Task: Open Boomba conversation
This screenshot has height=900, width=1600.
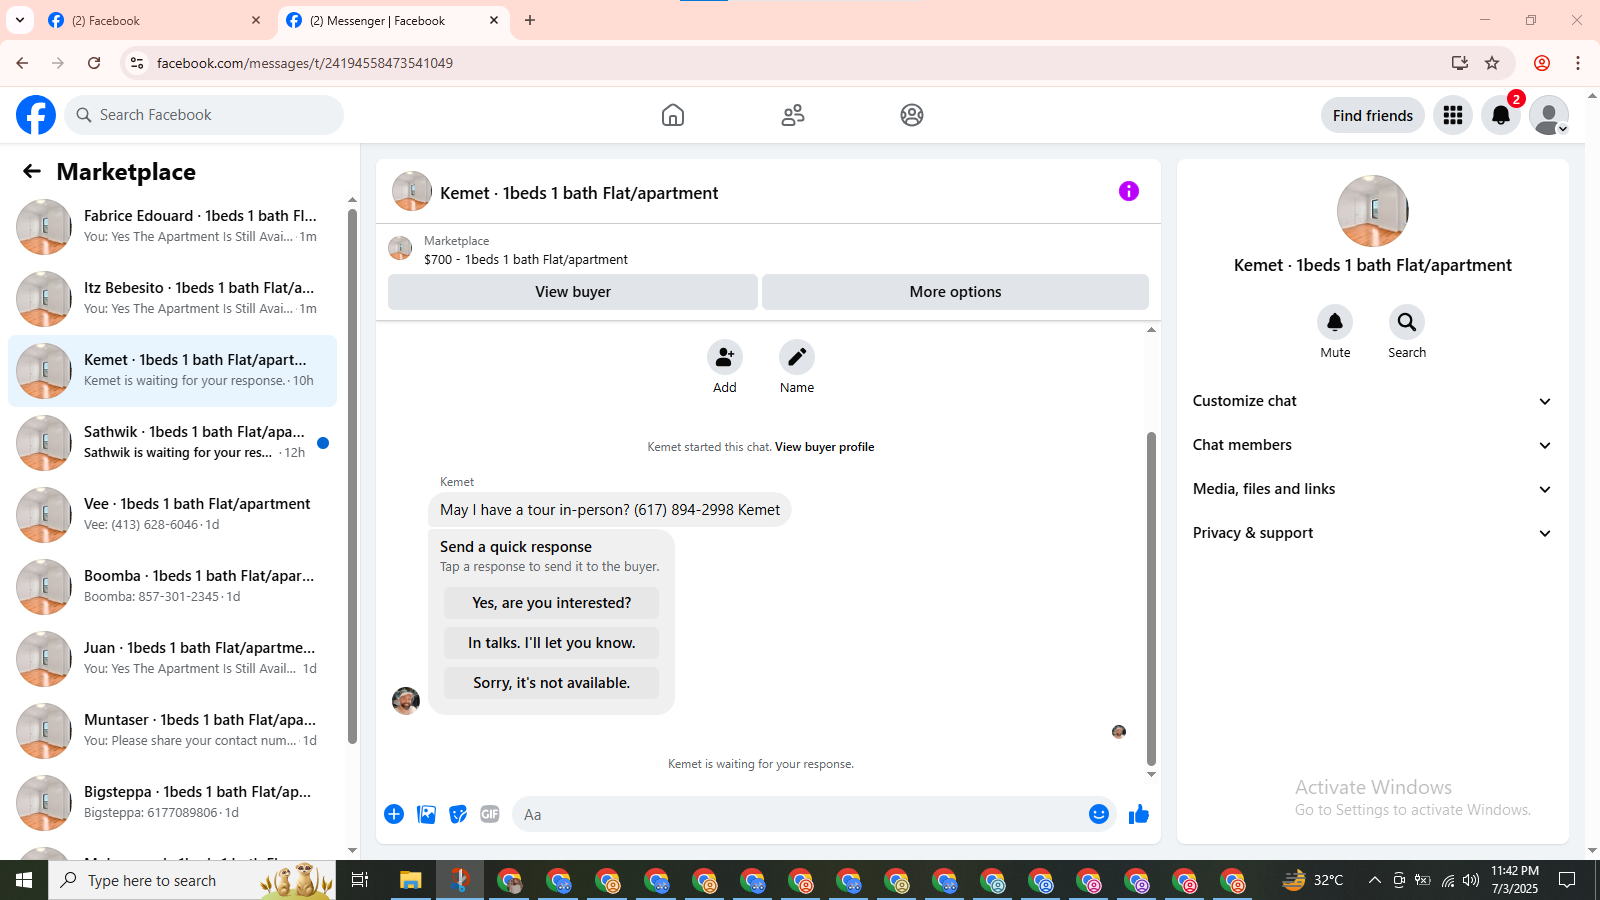Action: tap(172, 586)
